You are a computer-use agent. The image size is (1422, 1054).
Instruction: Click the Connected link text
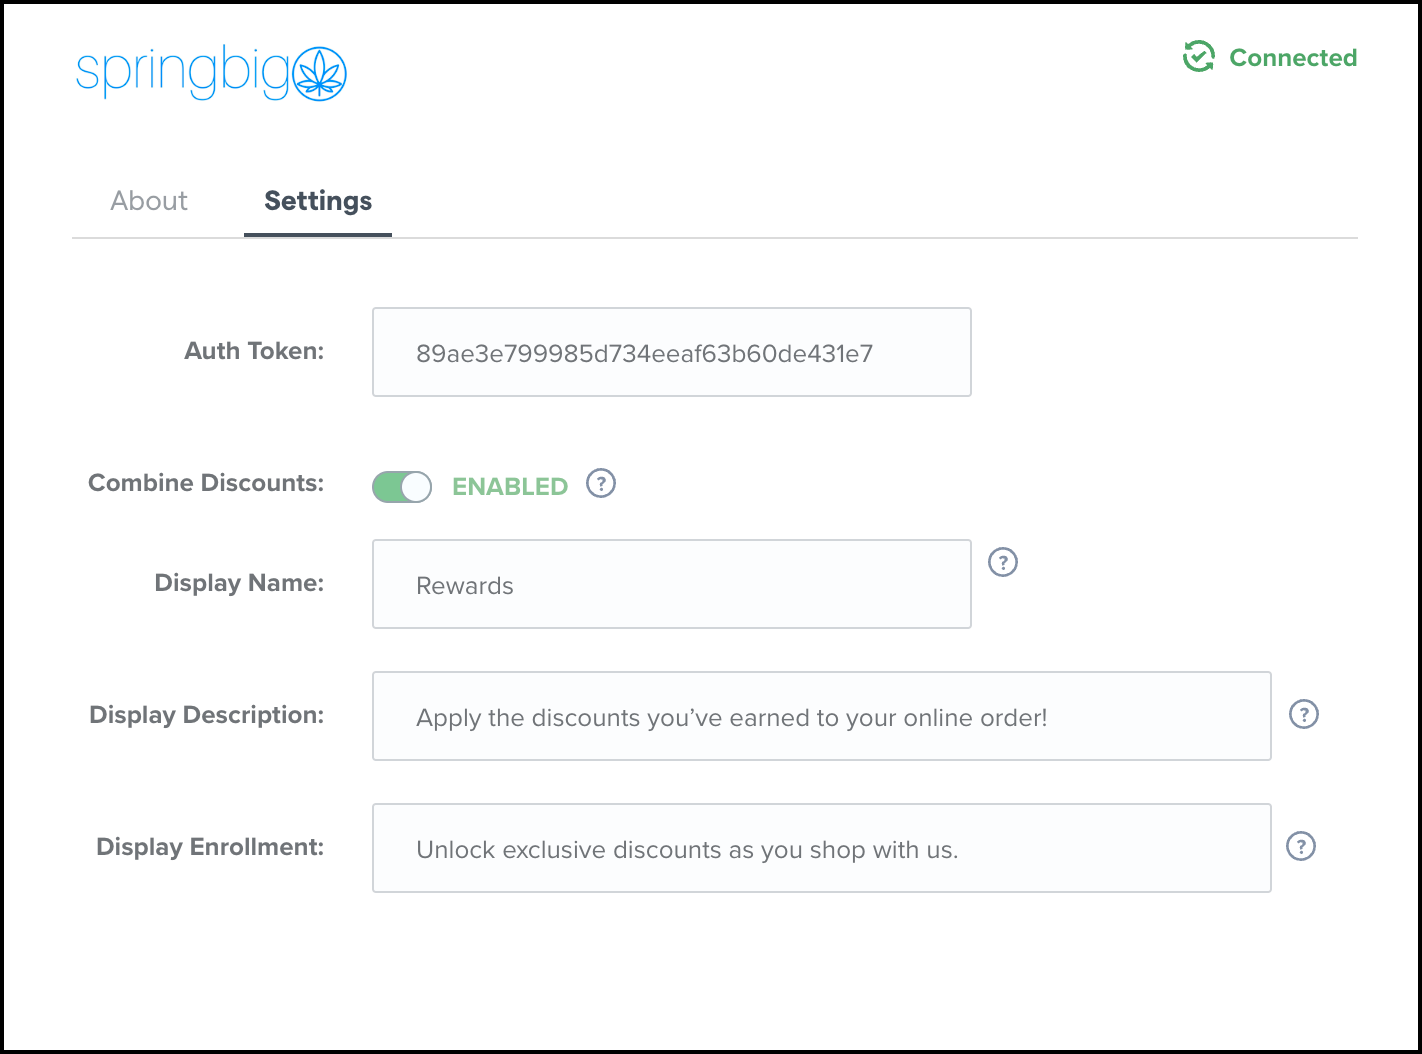click(1293, 57)
